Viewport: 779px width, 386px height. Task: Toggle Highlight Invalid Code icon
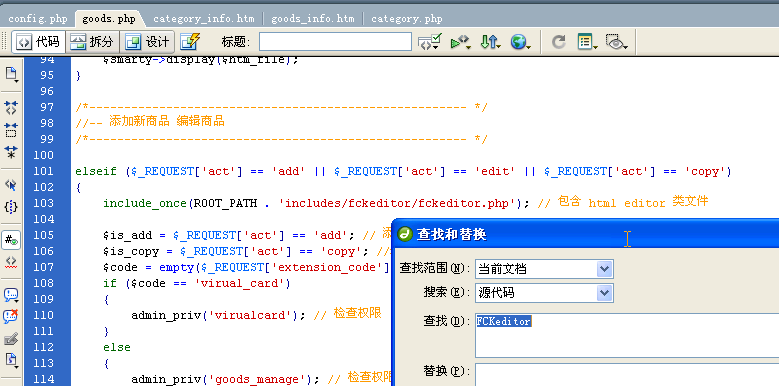[x=11, y=262]
